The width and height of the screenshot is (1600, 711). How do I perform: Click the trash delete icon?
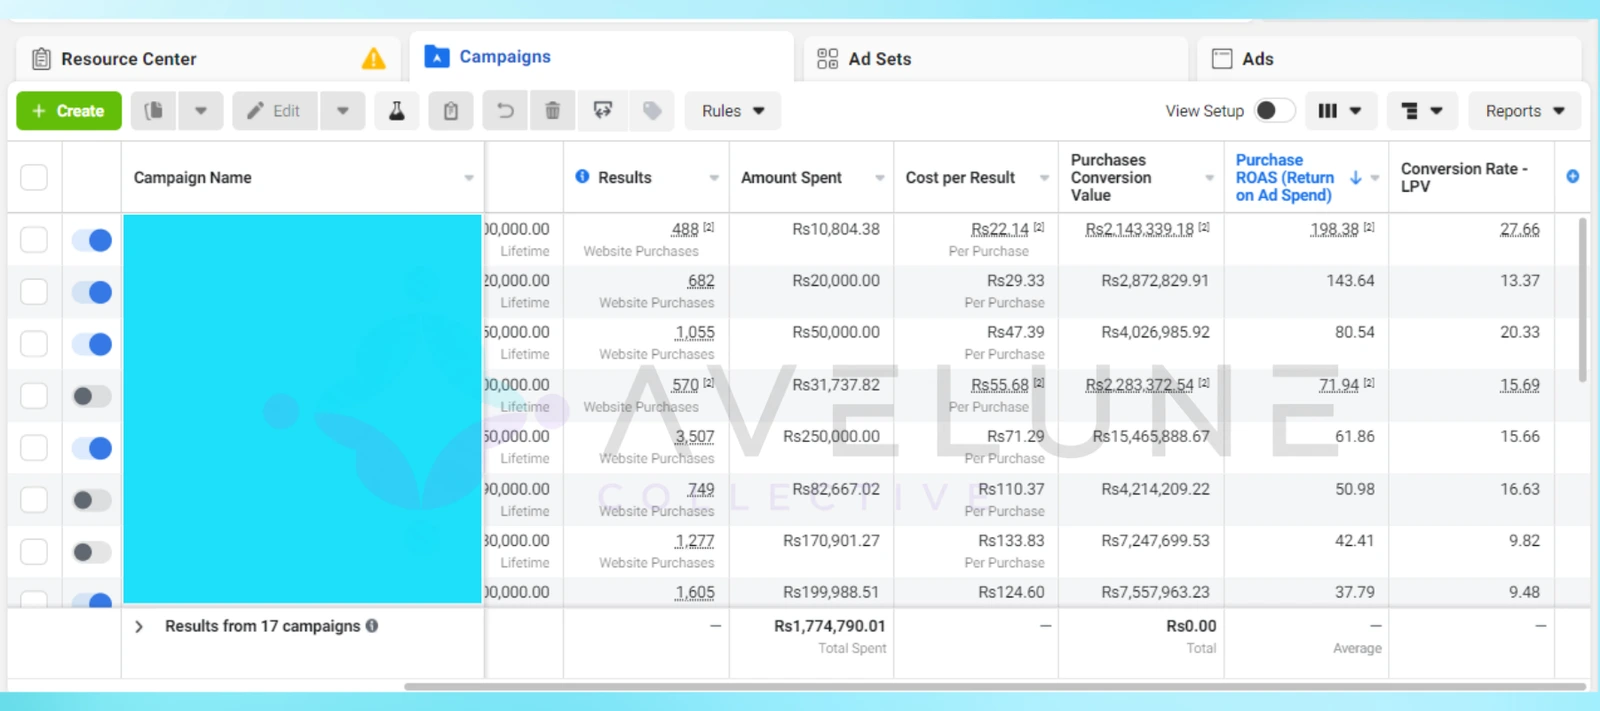[x=552, y=111]
